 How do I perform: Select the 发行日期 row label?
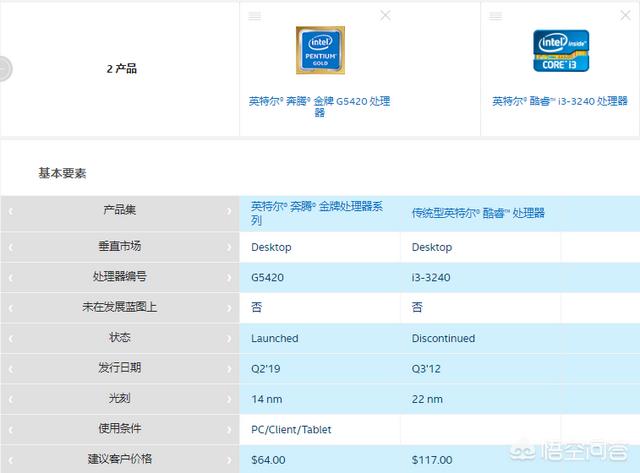(120, 368)
